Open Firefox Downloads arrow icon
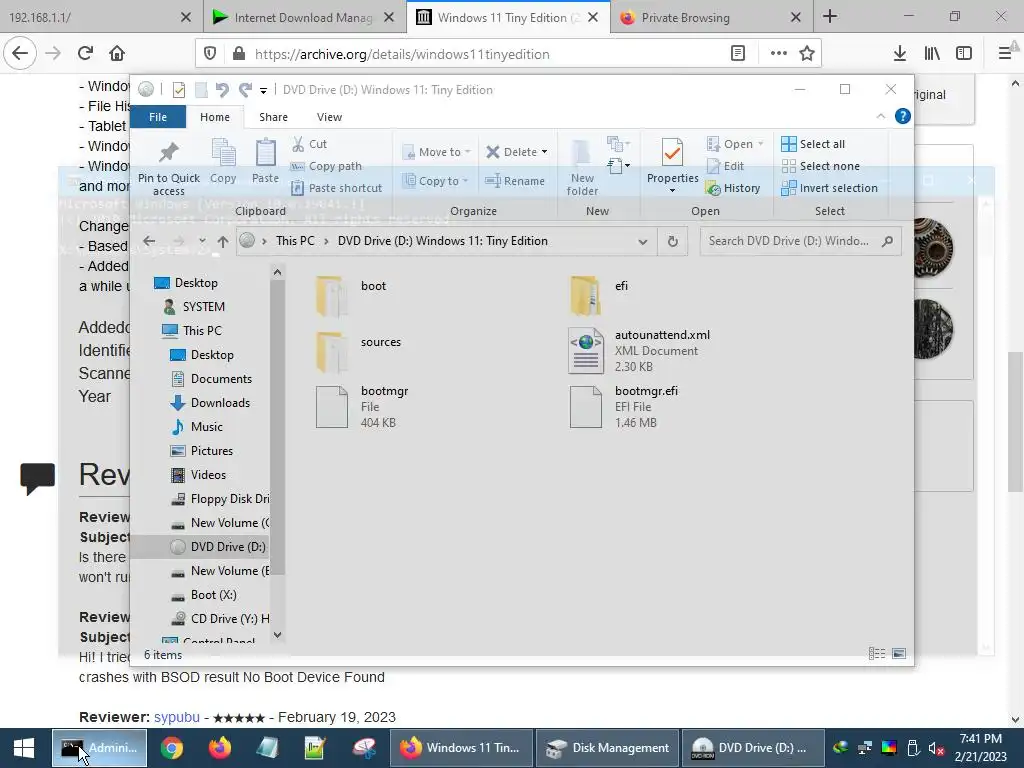Image resolution: width=1024 pixels, height=768 pixels. (x=900, y=54)
